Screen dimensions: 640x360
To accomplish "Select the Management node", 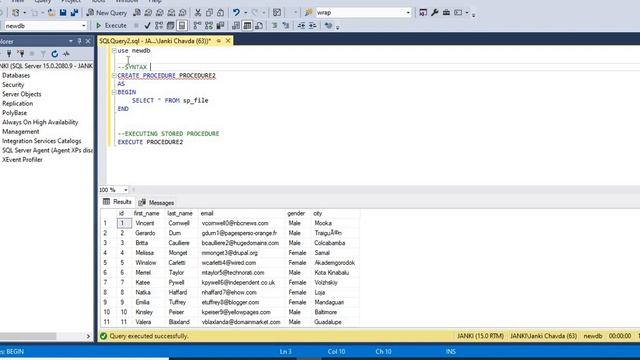I will click(21, 132).
